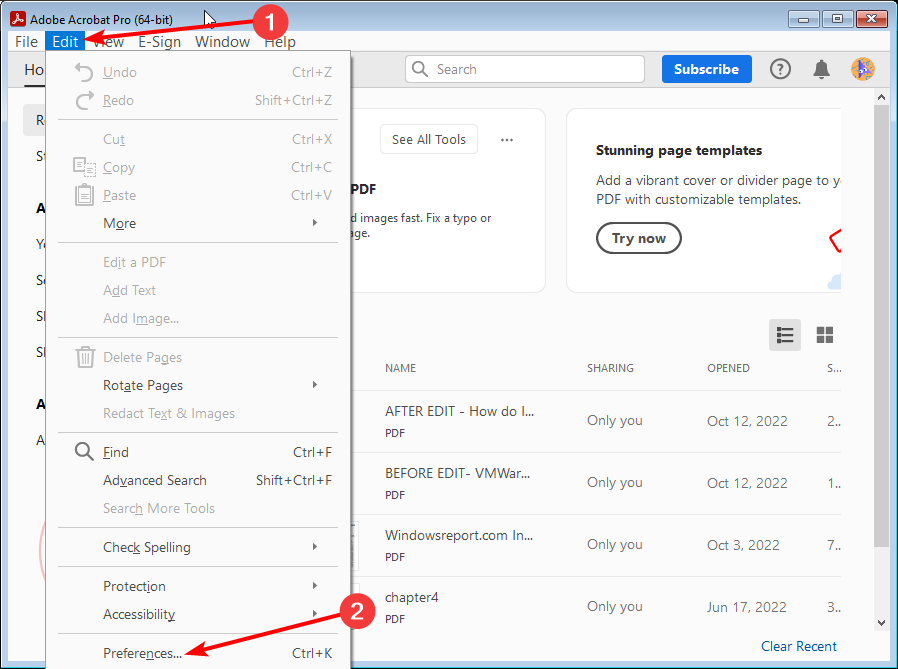Sort files by NAME column header
This screenshot has width=898, height=669.
400,368
